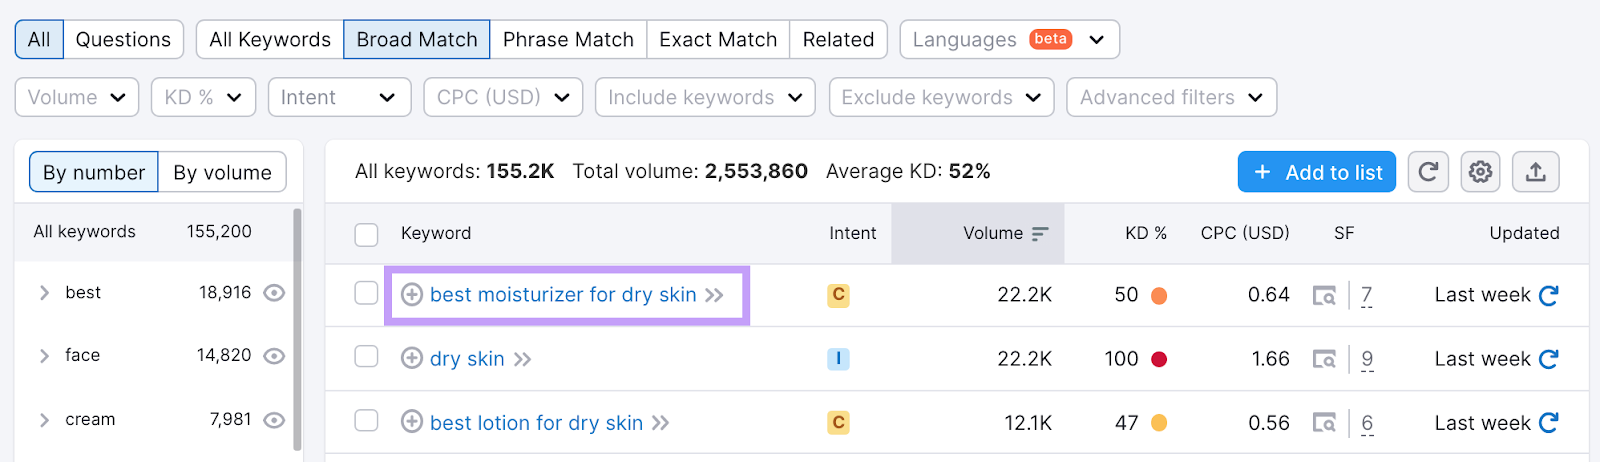
Task: Expand the 'best' keyword group
Action: pos(44,293)
